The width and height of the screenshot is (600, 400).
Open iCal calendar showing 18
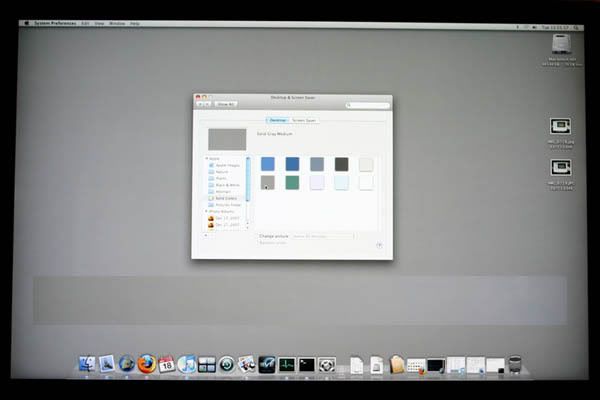pos(166,364)
